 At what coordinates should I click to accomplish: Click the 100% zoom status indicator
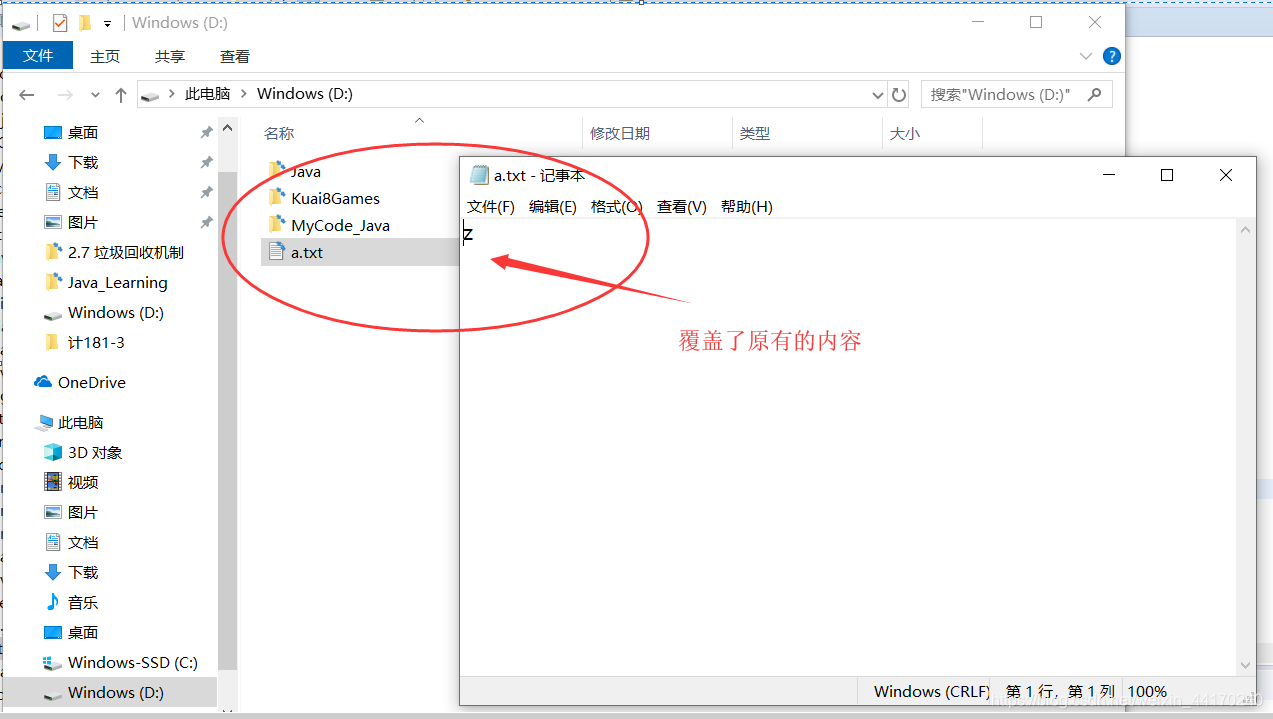(x=1147, y=691)
